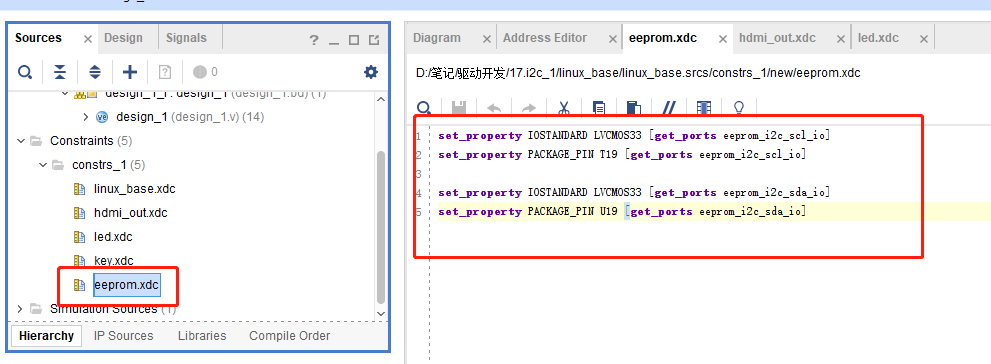The width and height of the screenshot is (991, 364).
Task: Switch to led.xdc editor tab
Action: 878,38
